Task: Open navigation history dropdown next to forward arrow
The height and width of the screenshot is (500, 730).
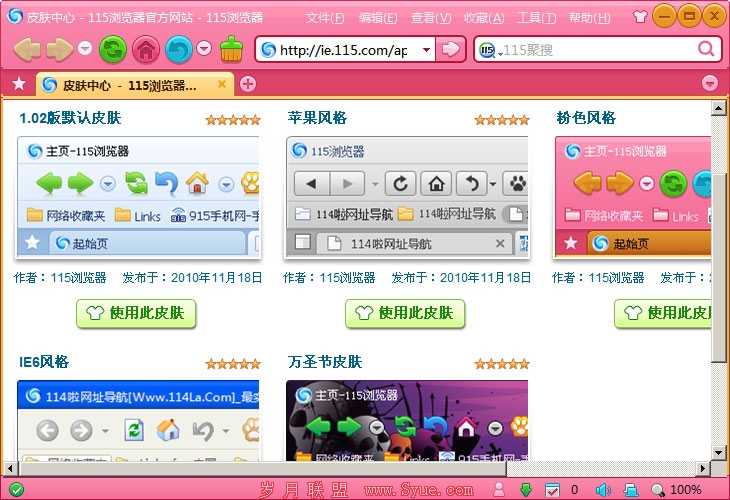Action: [85, 48]
